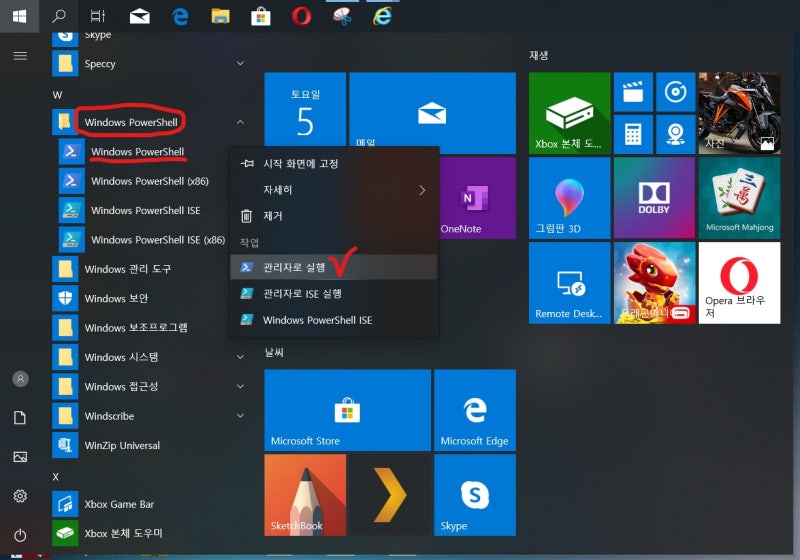Screen dimensions: 800x560
Task: Click the W letter group header
Action: coord(57,95)
